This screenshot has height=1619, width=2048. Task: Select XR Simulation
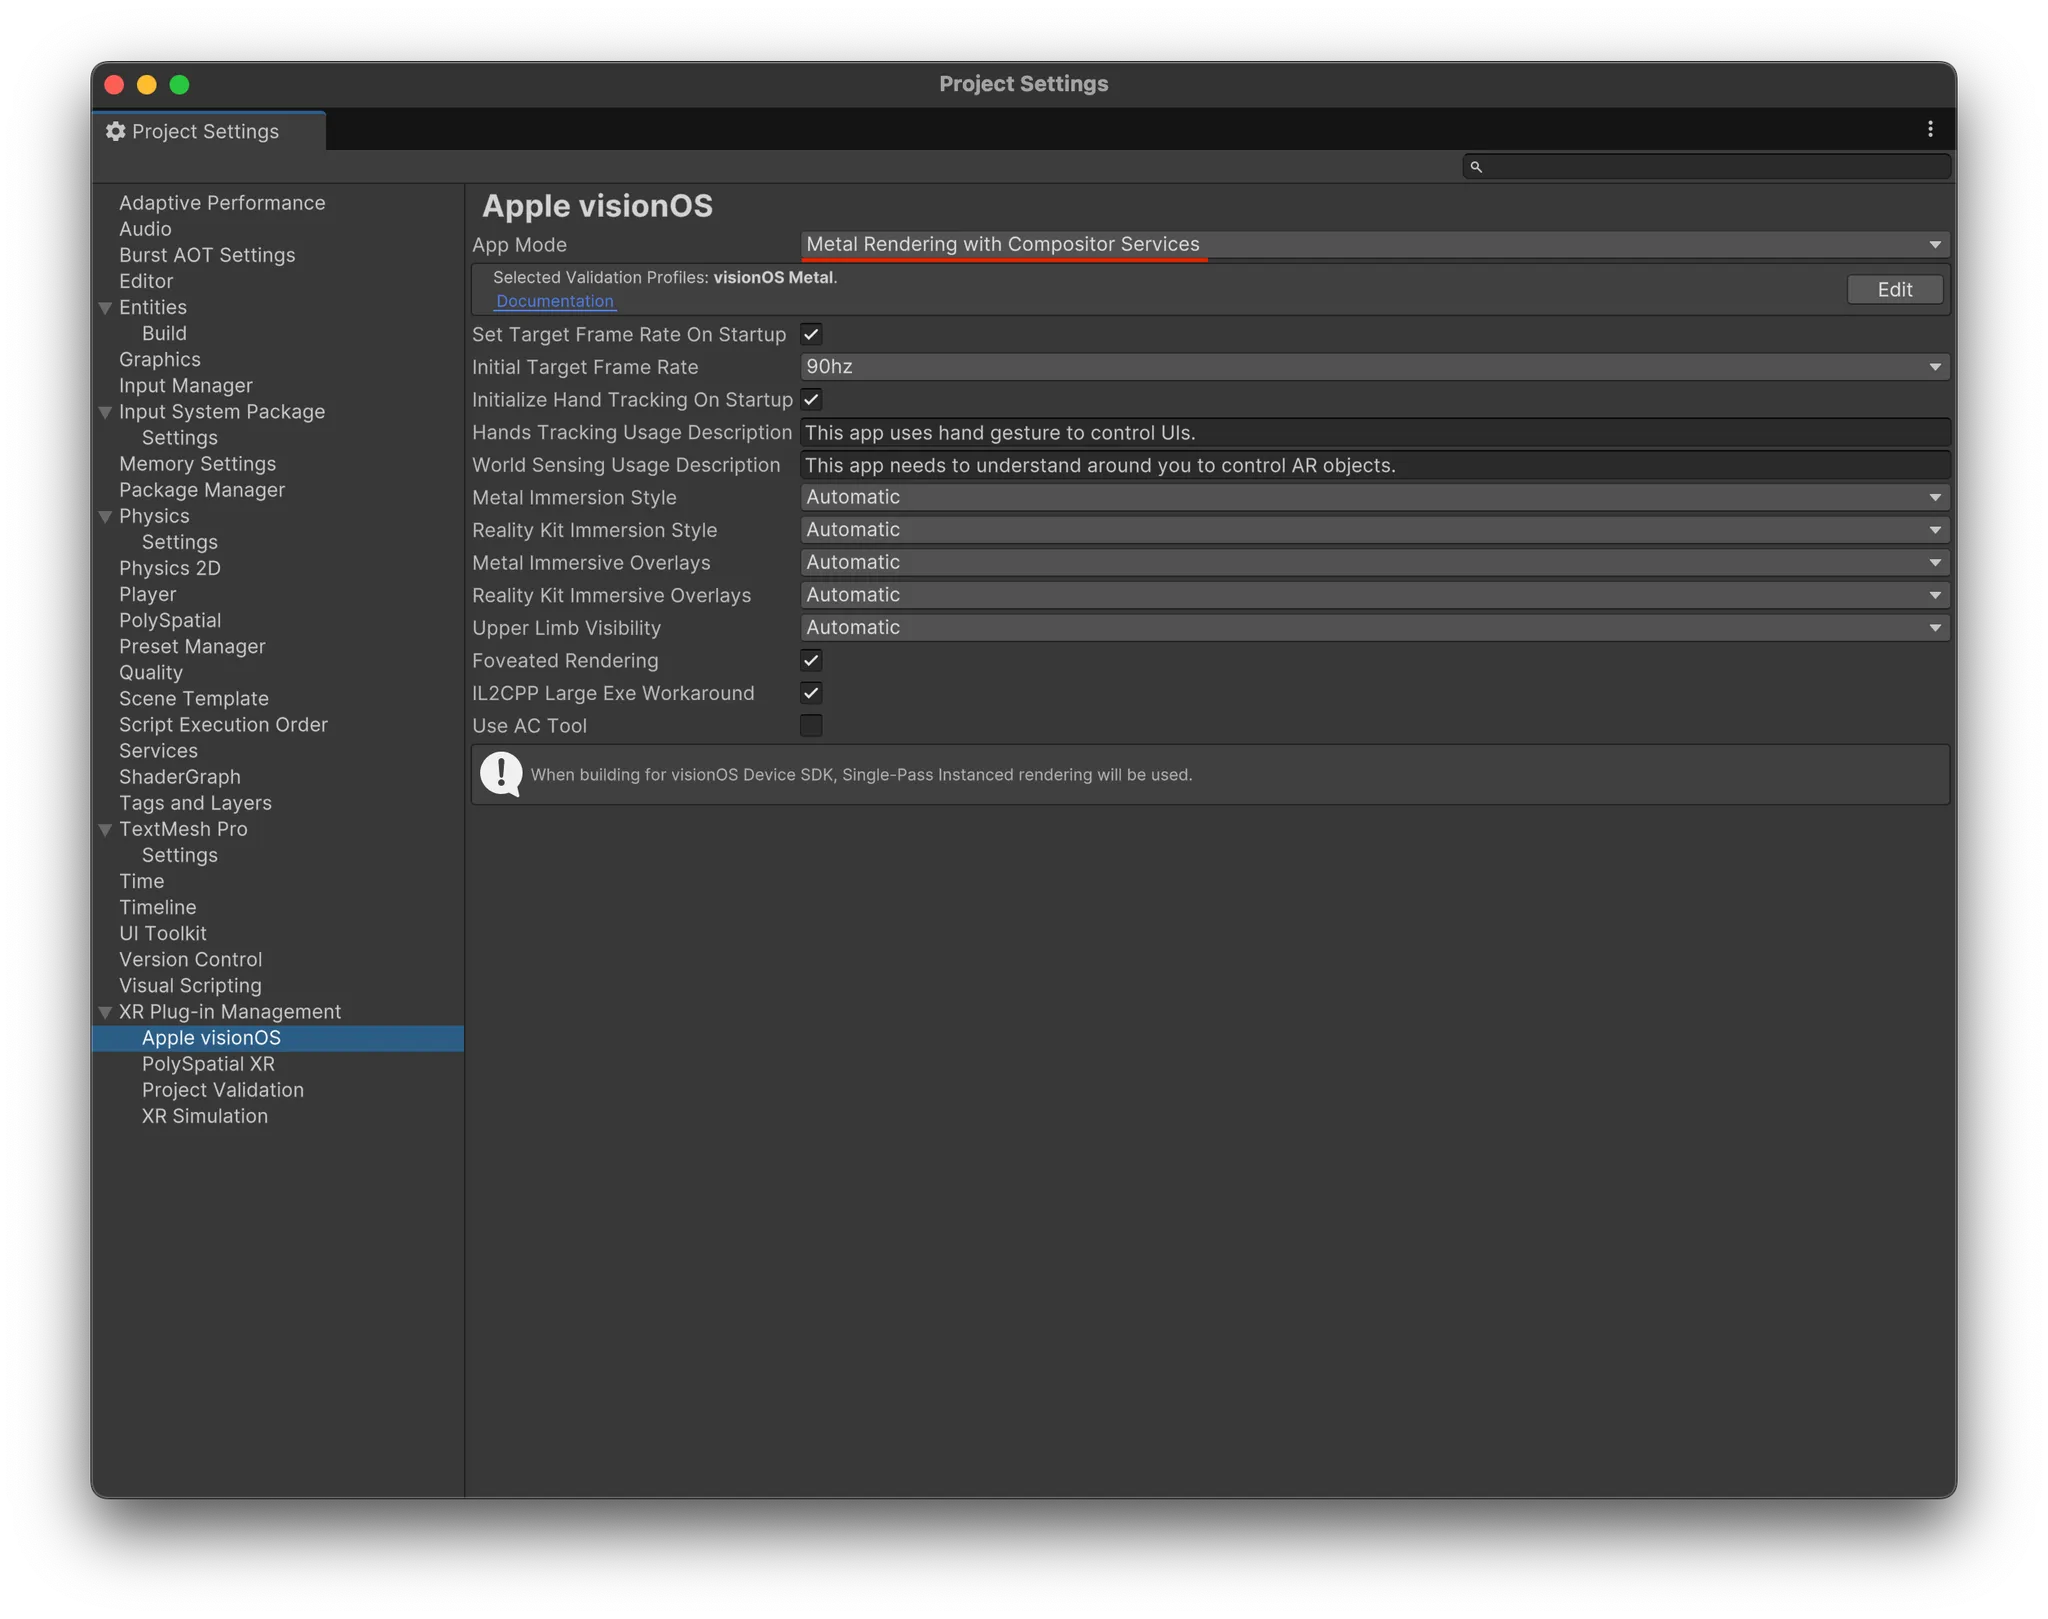click(204, 1117)
